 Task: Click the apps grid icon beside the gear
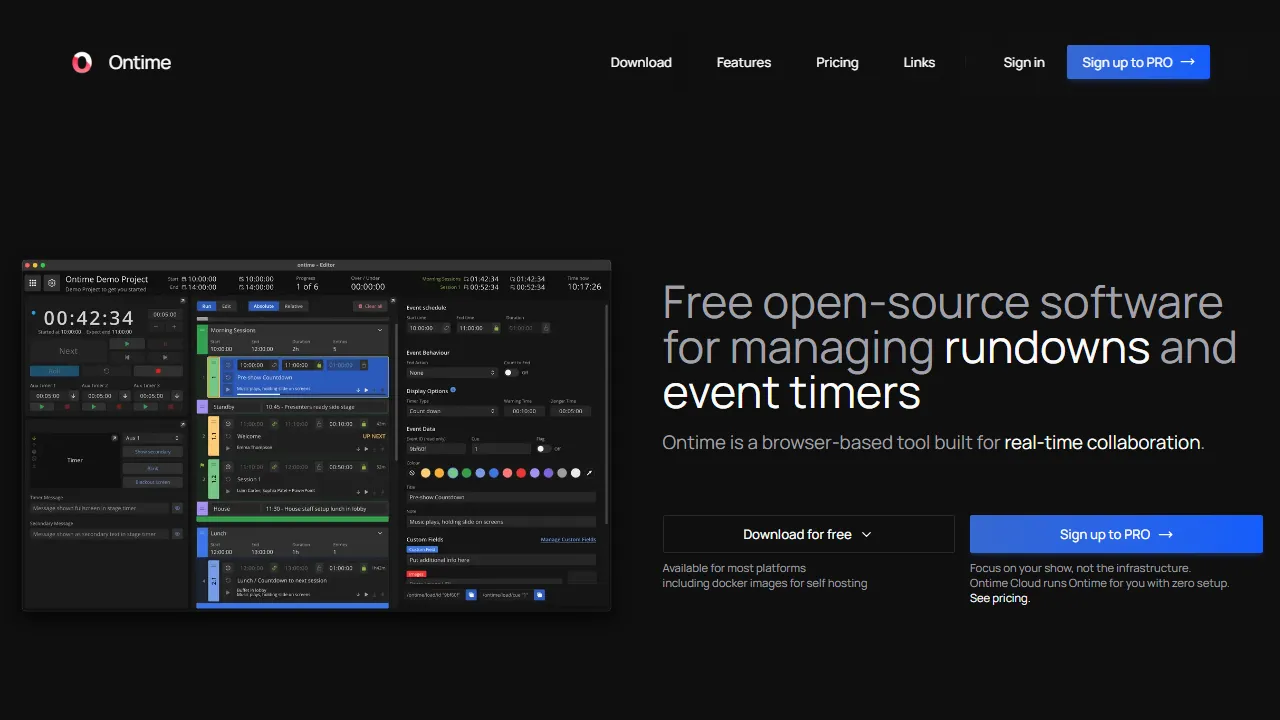click(33, 282)
